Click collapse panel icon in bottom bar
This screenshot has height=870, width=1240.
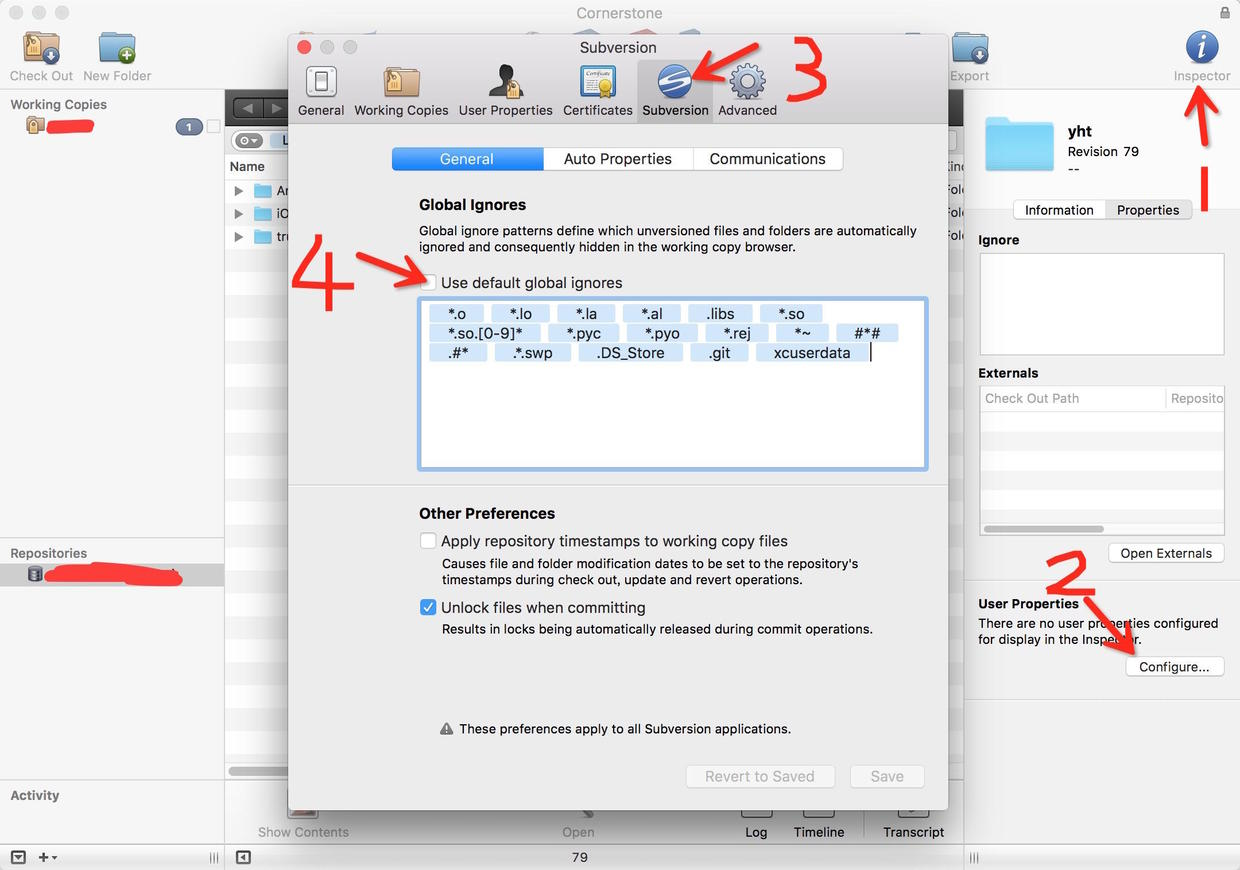243,857
